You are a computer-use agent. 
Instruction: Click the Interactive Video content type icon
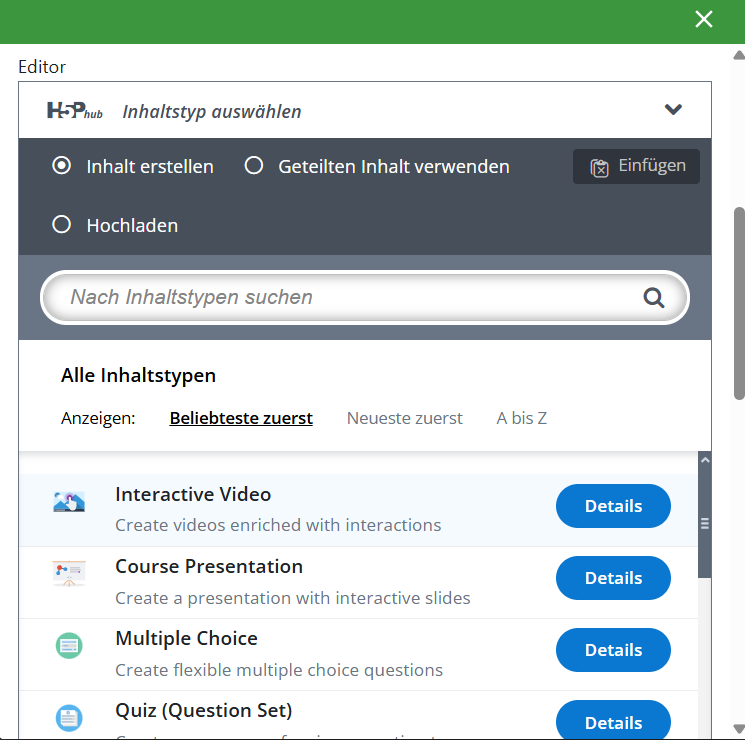pyautogui.click(x=69, y=502)
